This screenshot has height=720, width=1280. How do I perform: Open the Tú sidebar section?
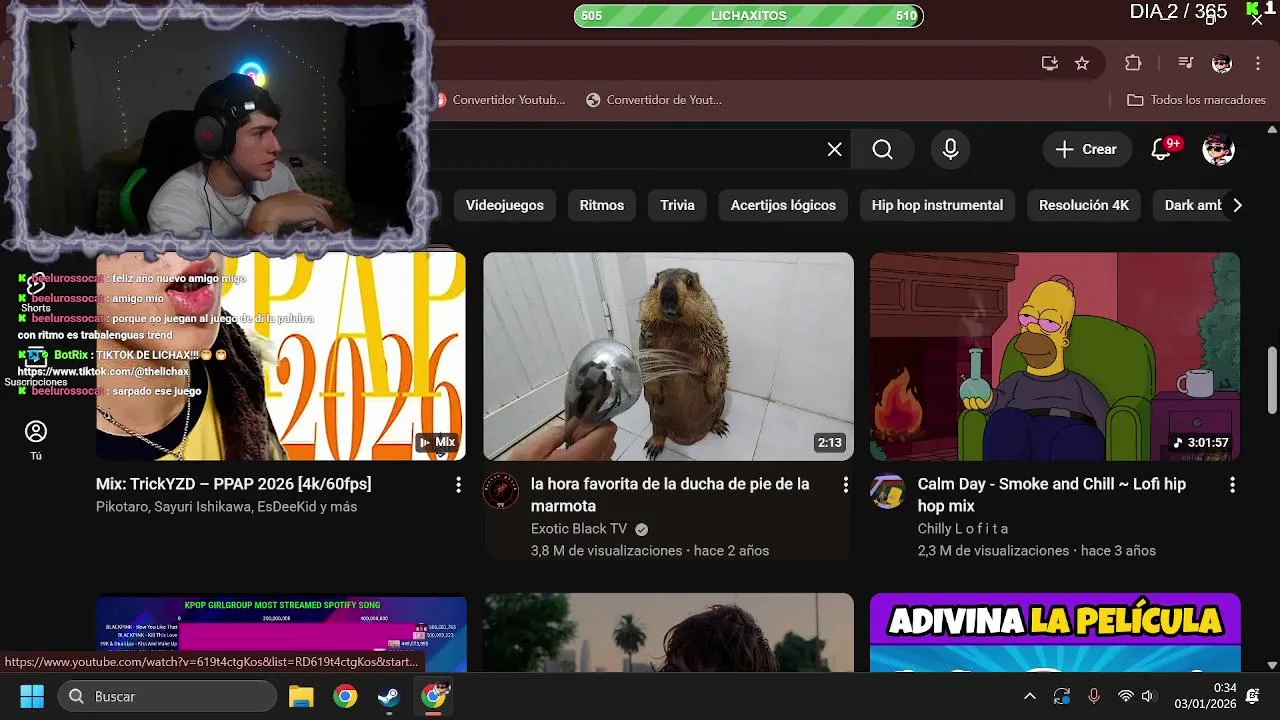(x=36, y=440)
